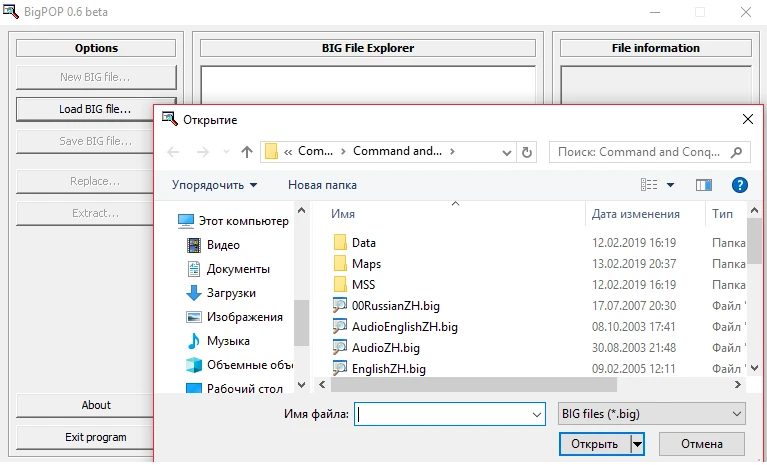The width and height of the screenshot is (767, 465).
Task: Click the file list vertical scroll-down arrow
Action: coord(754,368)
